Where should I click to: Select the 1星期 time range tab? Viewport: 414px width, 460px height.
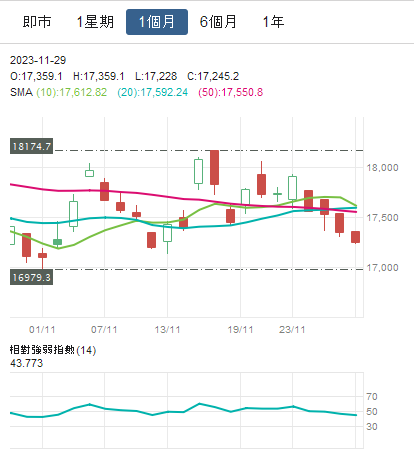pos(95,22)
